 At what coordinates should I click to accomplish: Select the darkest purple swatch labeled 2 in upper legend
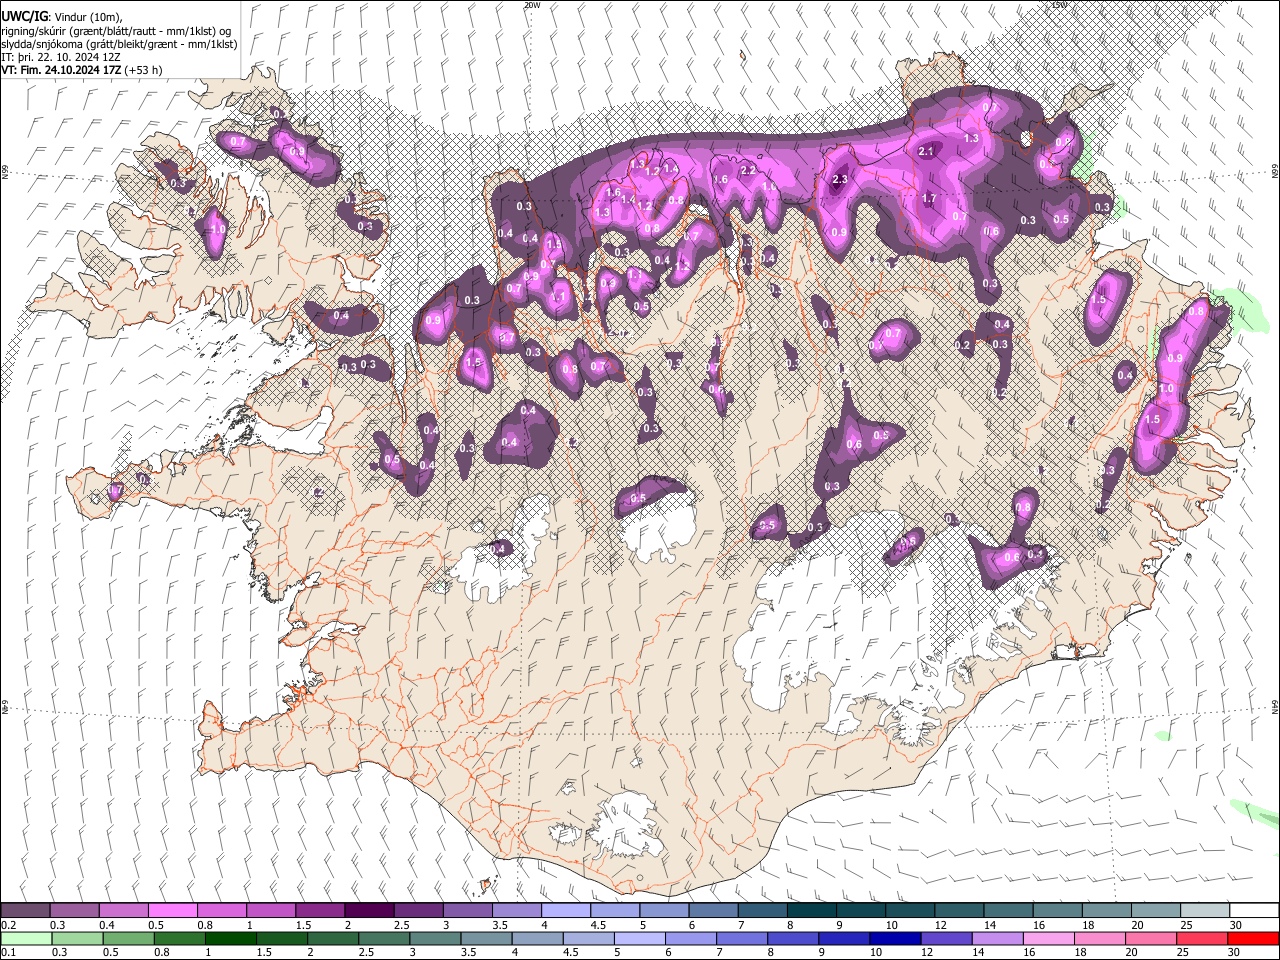[x=369, y=911]
